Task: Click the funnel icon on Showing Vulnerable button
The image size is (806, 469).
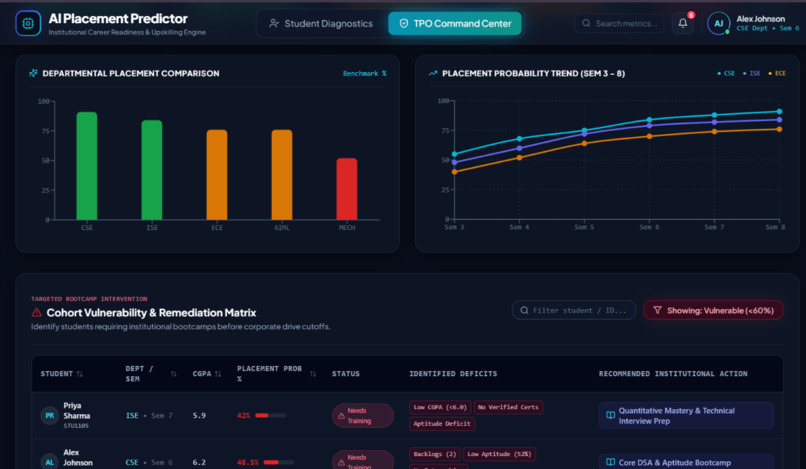Action: click(x=657, y=310)
